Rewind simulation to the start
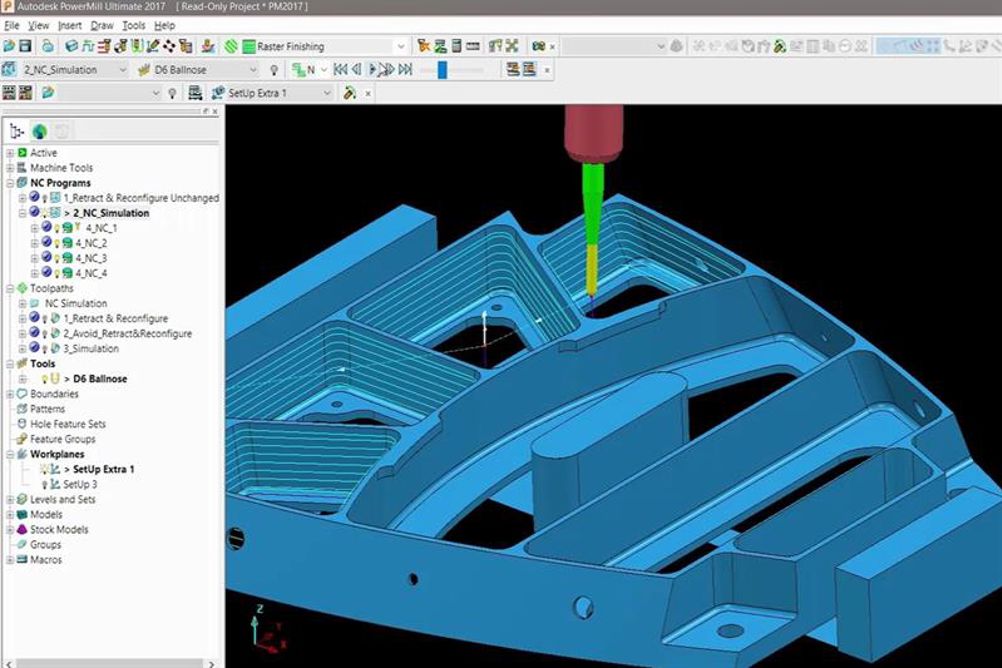The width and height of the screenshot is (1002, 668). pyautogui.click(x=341, y=70)
